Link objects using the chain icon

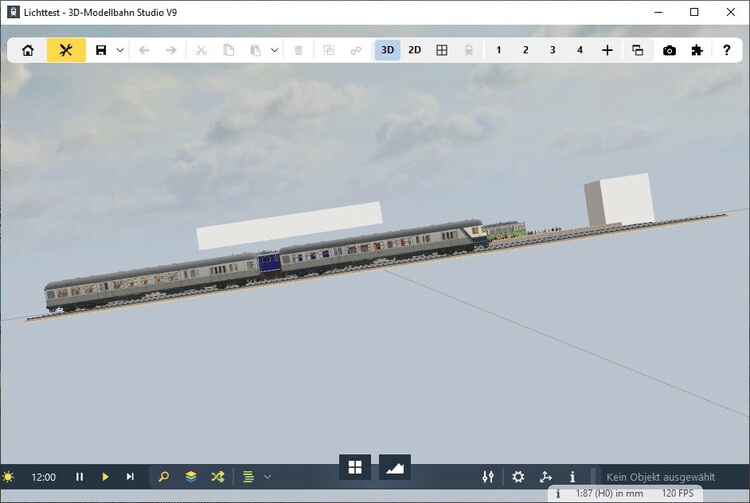(355, 50)
